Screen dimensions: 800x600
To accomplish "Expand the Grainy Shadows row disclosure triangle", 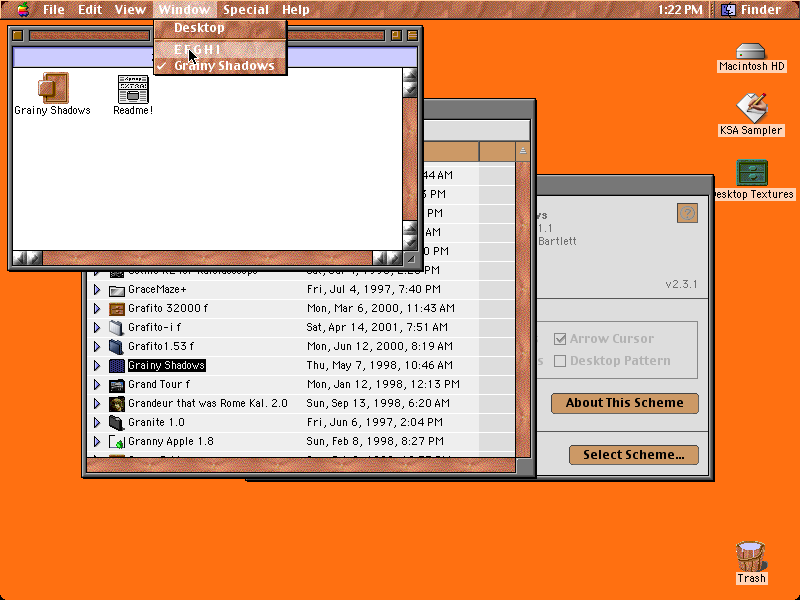I will pyautogui.click(x=97, y=365).
